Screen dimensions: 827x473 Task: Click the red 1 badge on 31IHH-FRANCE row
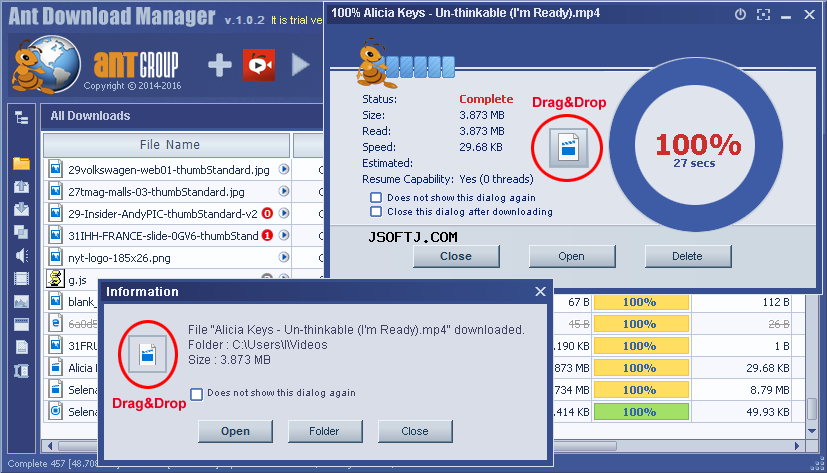(x=267, y=235)
